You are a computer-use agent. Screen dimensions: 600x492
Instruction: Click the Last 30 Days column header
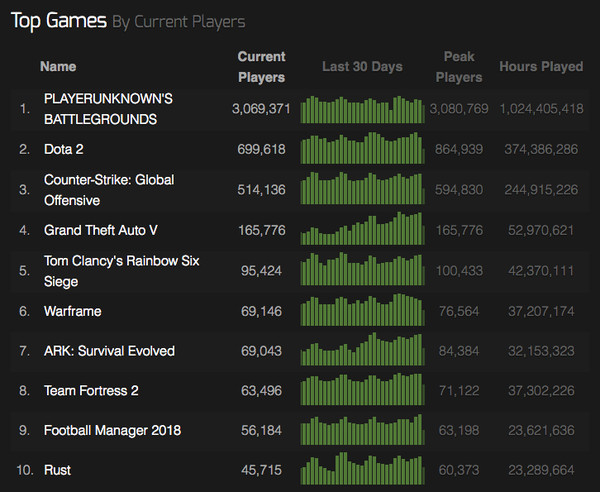362,67
